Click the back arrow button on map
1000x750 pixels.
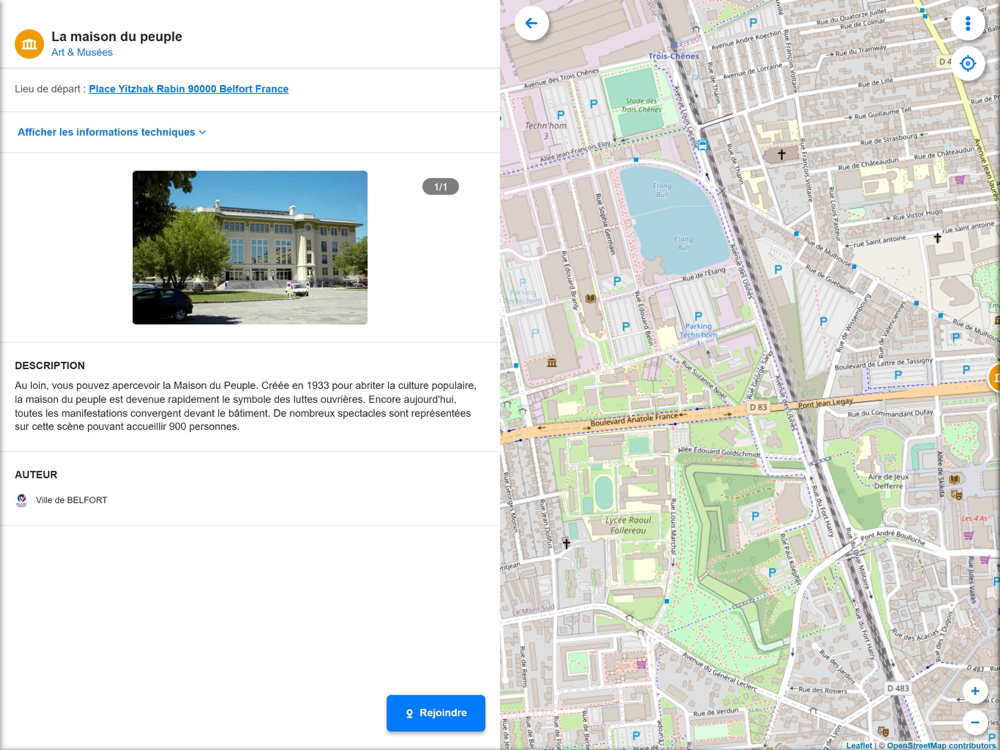click(531, 24)
